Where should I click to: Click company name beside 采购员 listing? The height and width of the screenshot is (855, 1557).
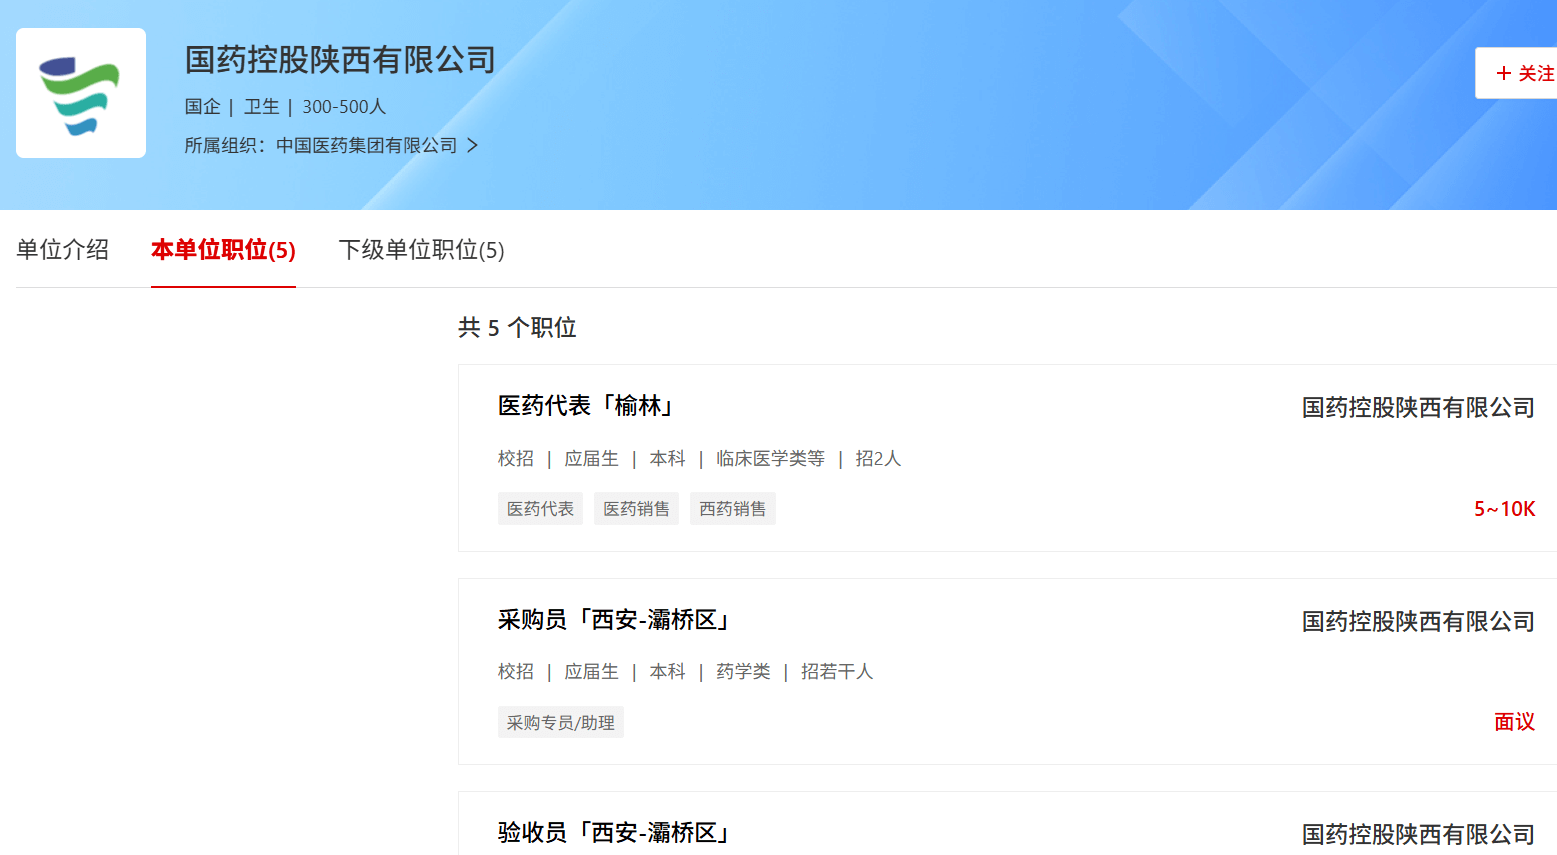coord(1417,622)
